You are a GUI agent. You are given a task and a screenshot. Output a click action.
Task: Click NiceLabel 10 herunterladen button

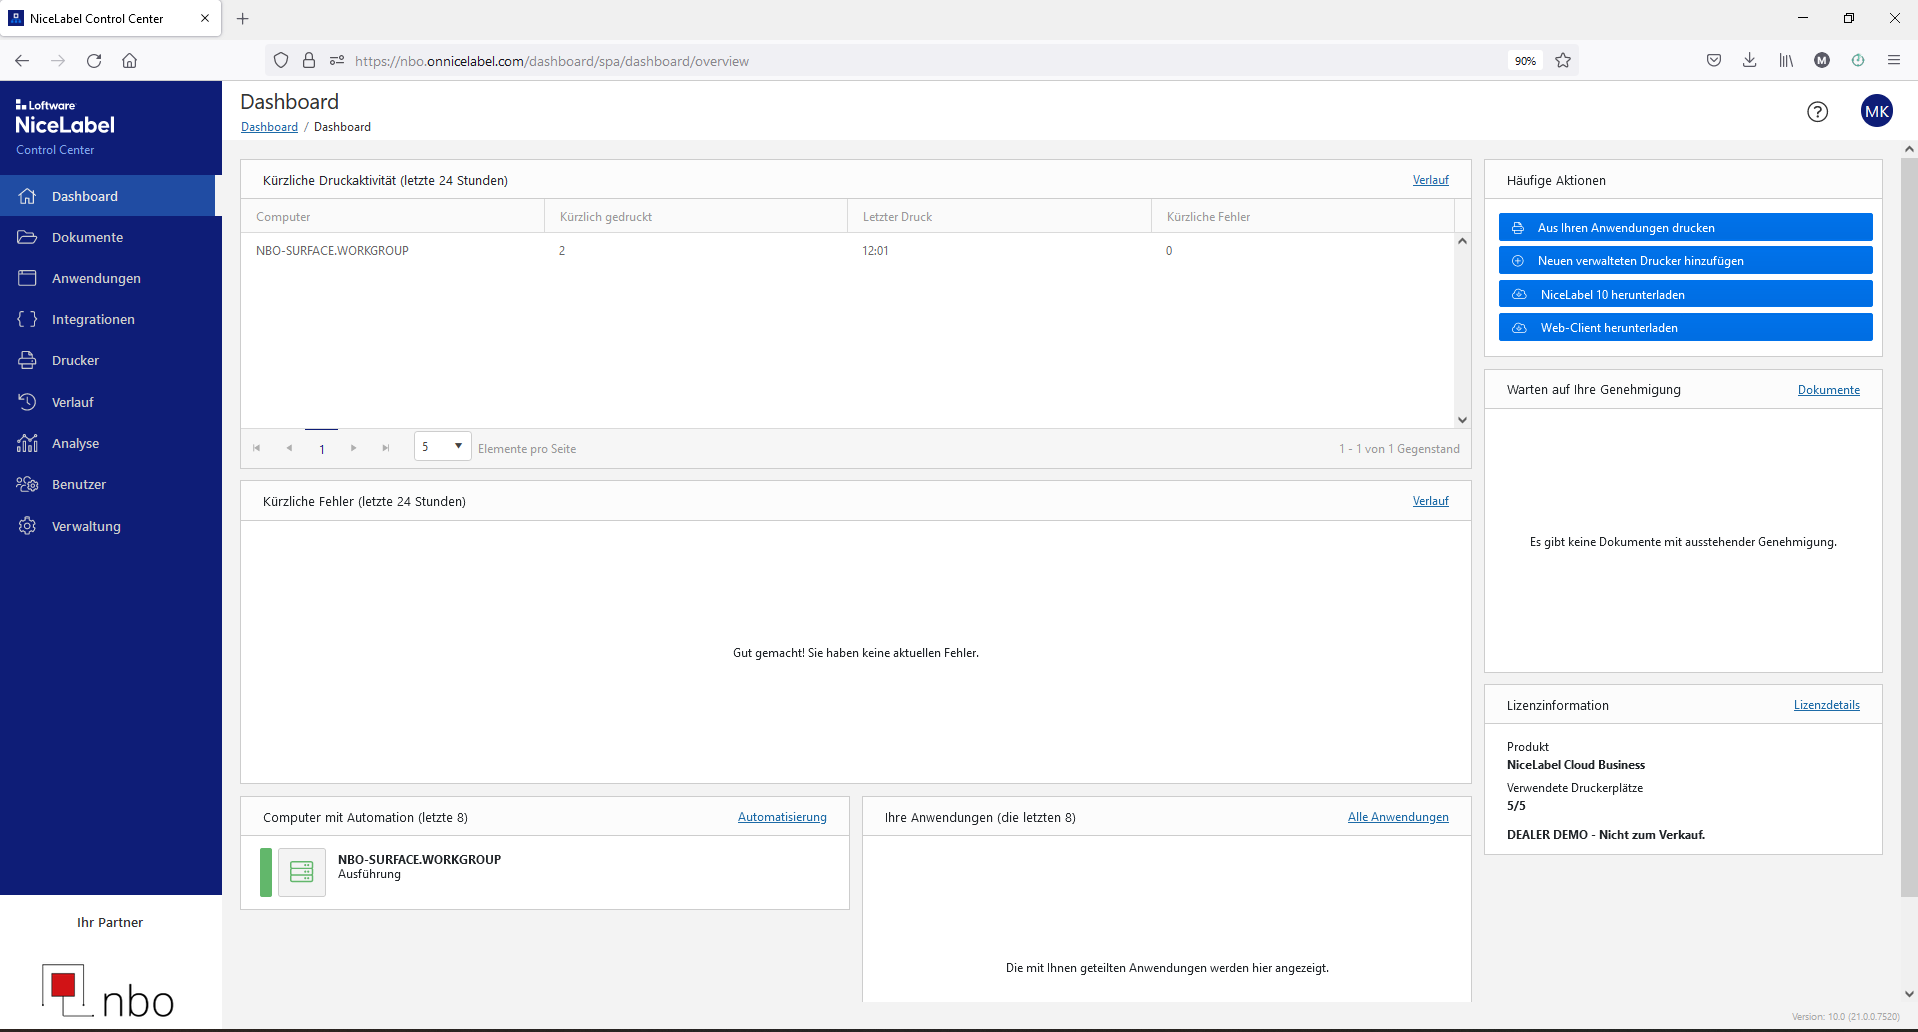(x=1685, y=294)
